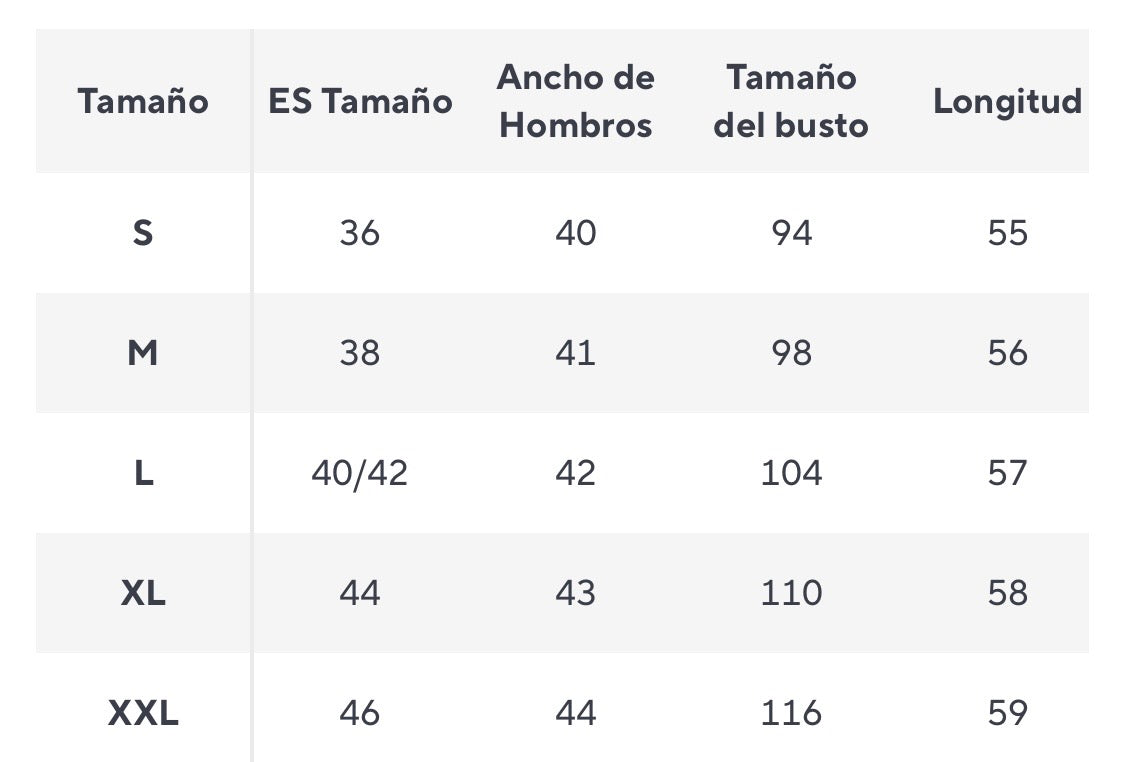Select the ES Tamaño column header
This screenshot has height=762, width=1125.
pos(360,101)
